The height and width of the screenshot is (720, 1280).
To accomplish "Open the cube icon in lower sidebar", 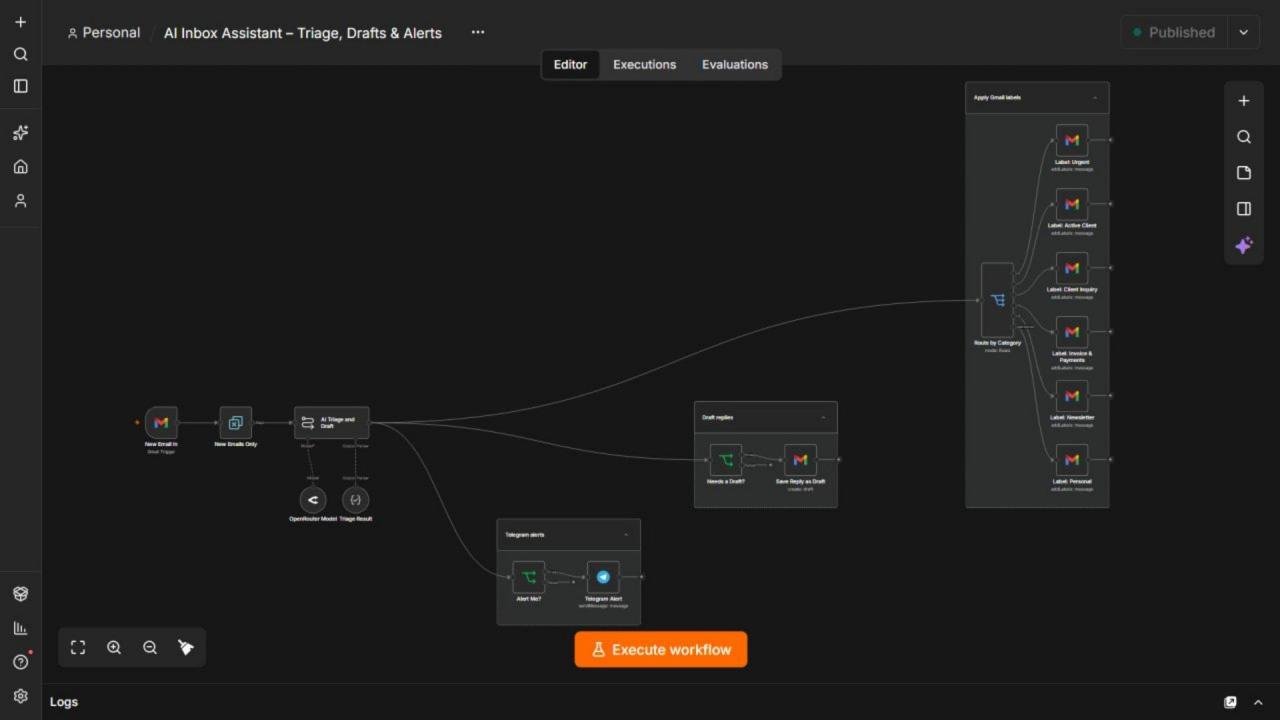I will point(20,594).
